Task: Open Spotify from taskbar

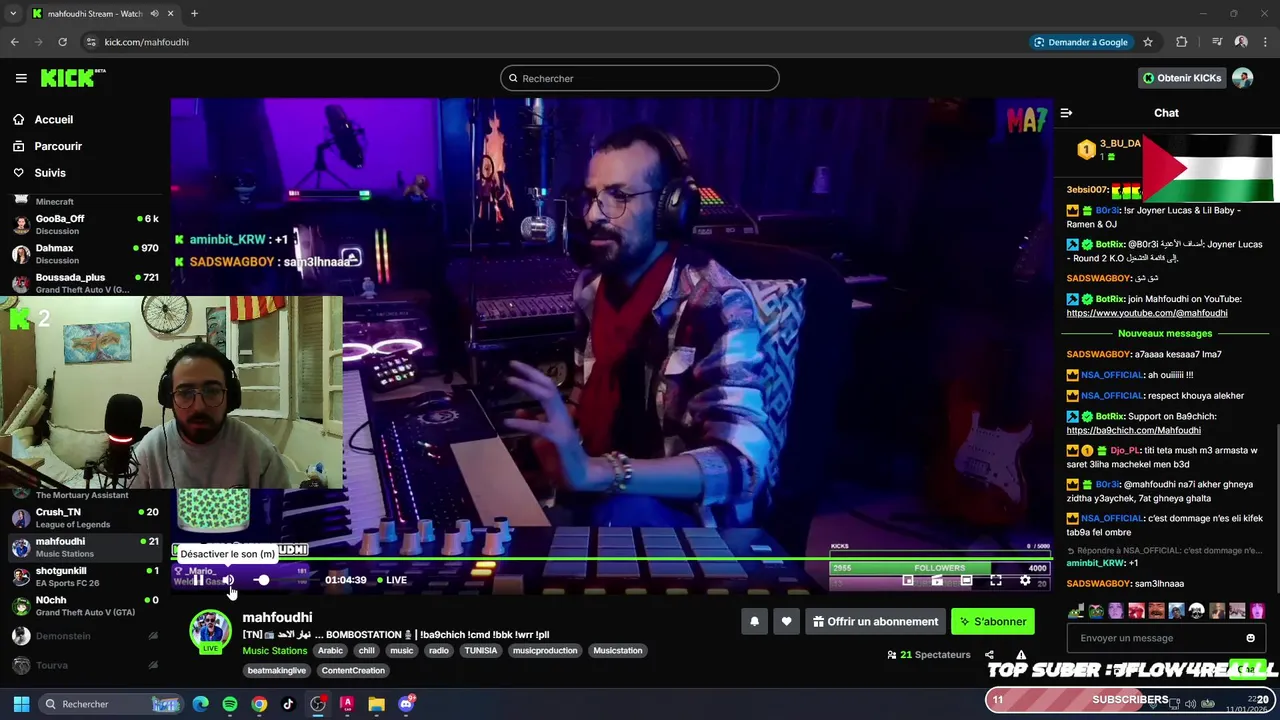Action: [230, 704]
